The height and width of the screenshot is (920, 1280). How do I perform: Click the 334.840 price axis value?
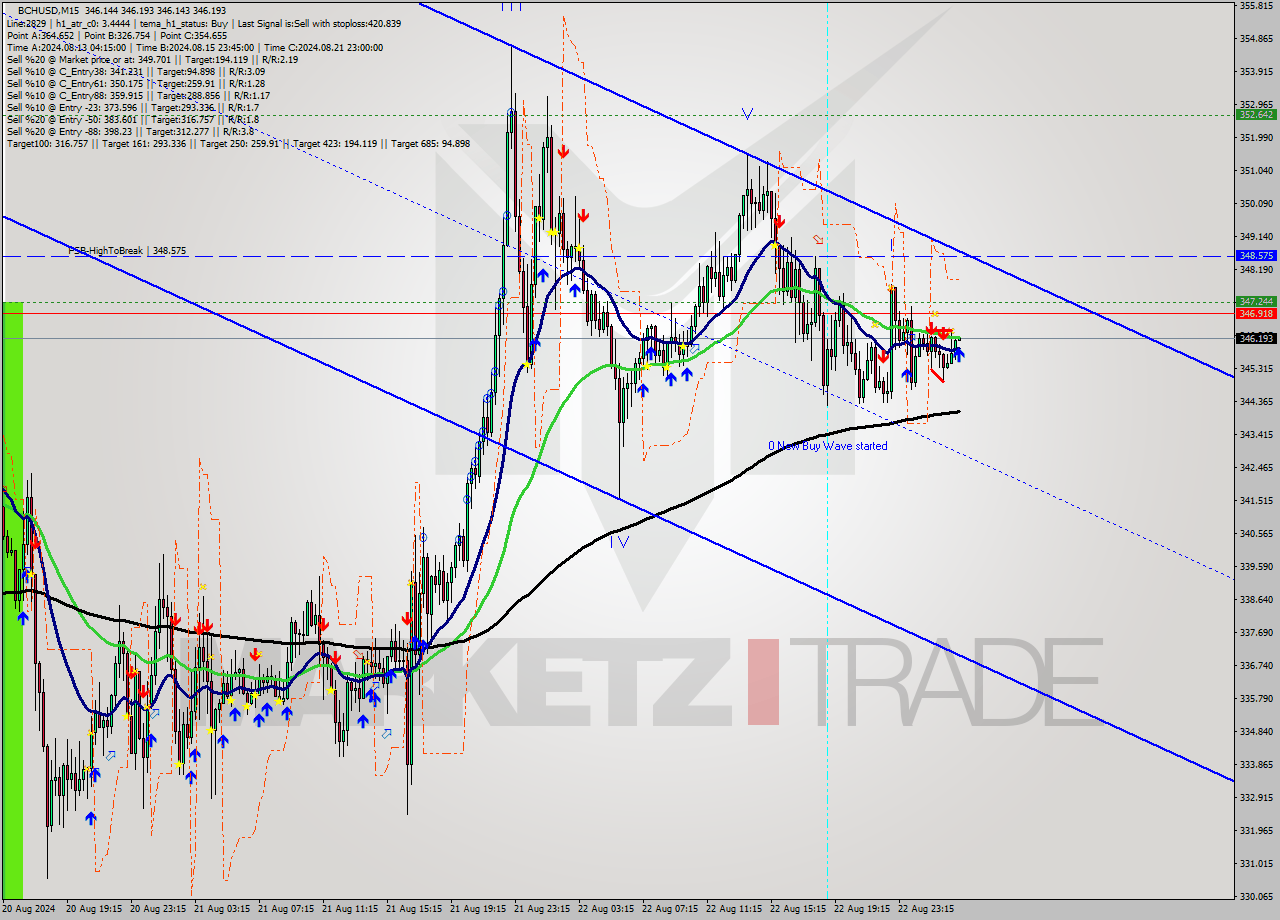tap(1256, 732)
